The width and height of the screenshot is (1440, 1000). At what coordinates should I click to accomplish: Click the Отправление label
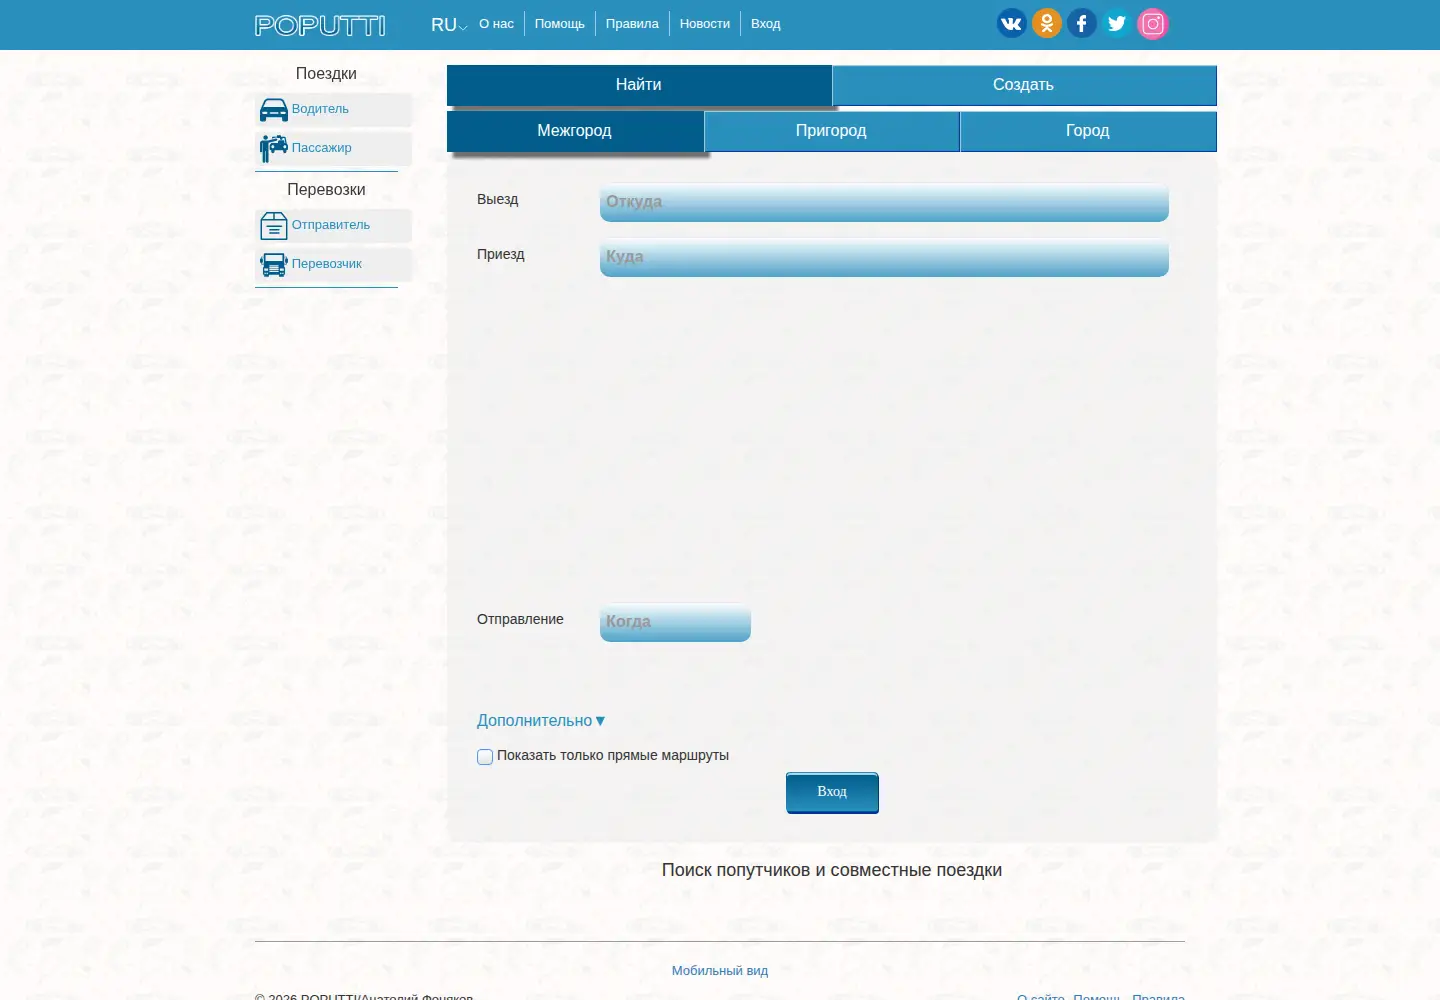coord(520,620)
